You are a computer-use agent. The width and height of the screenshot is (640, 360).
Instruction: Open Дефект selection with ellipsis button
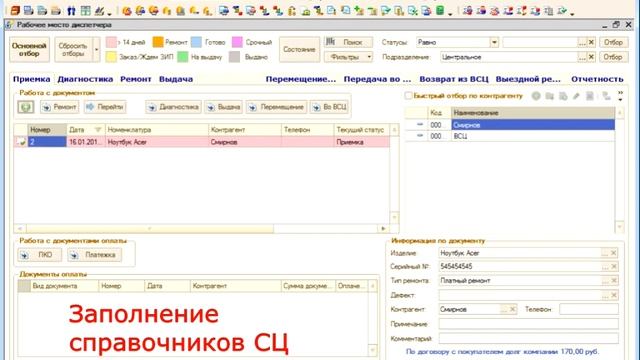tap(605, 295)
